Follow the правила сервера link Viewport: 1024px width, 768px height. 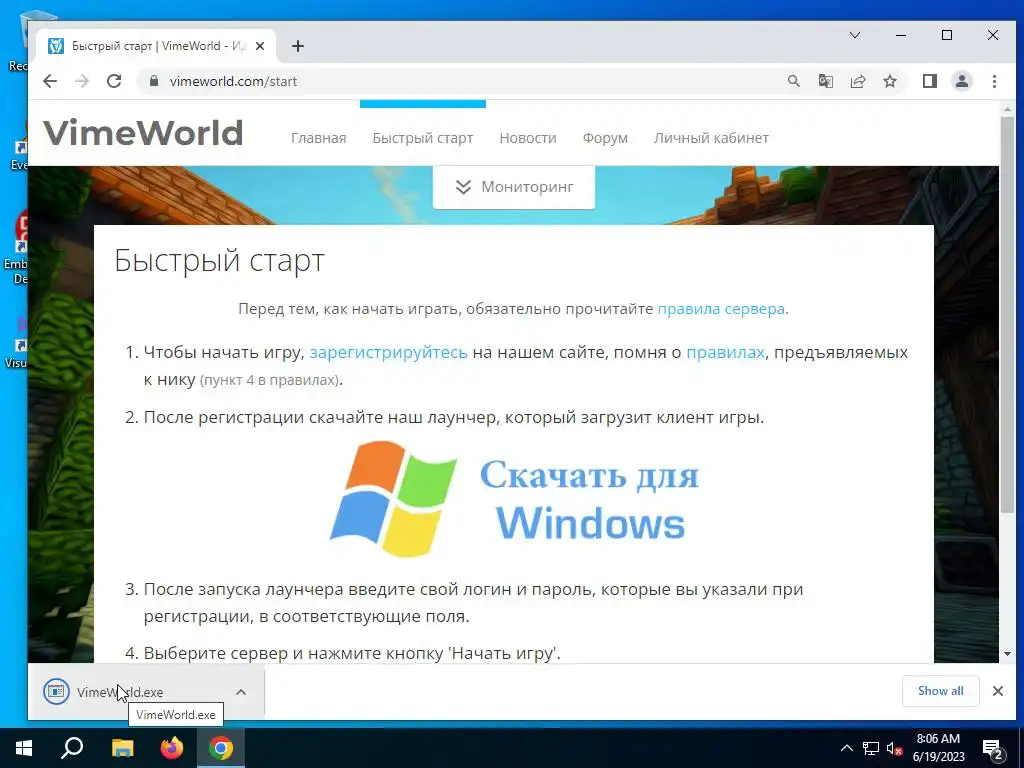coord(721,308)
